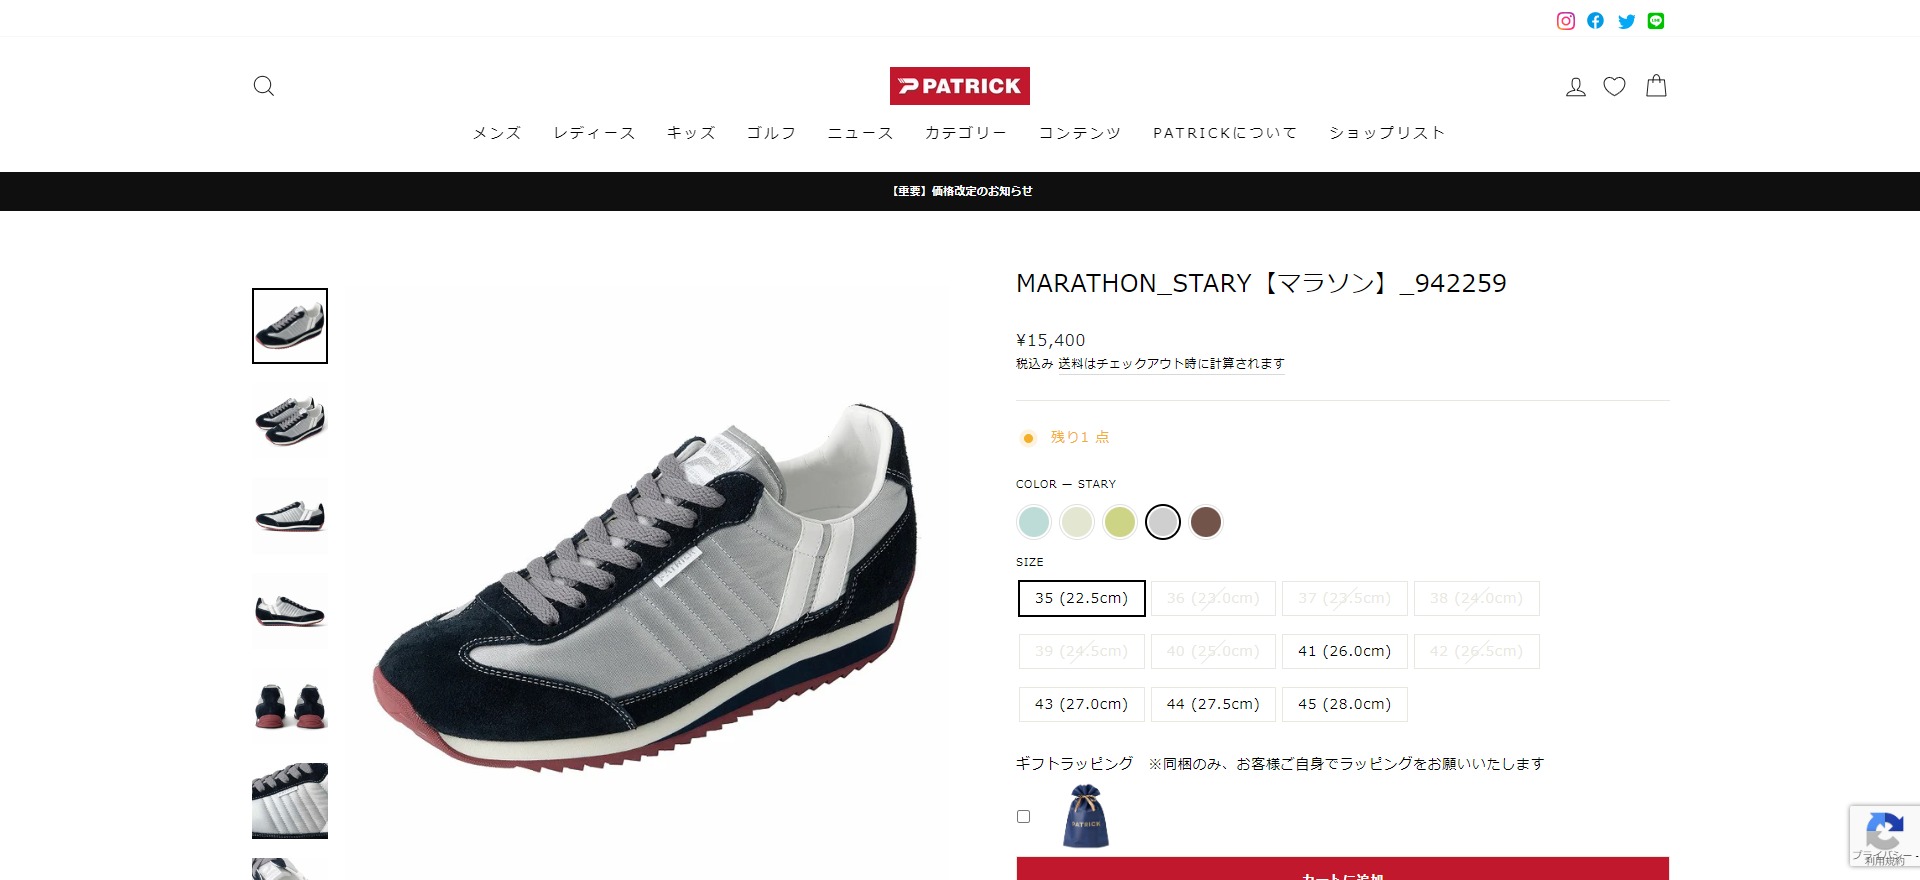The image size is (1920, 880).
Task: Tick the gift wrapping checkbox
Action: pyautogui.click(x=1023, y=816)
